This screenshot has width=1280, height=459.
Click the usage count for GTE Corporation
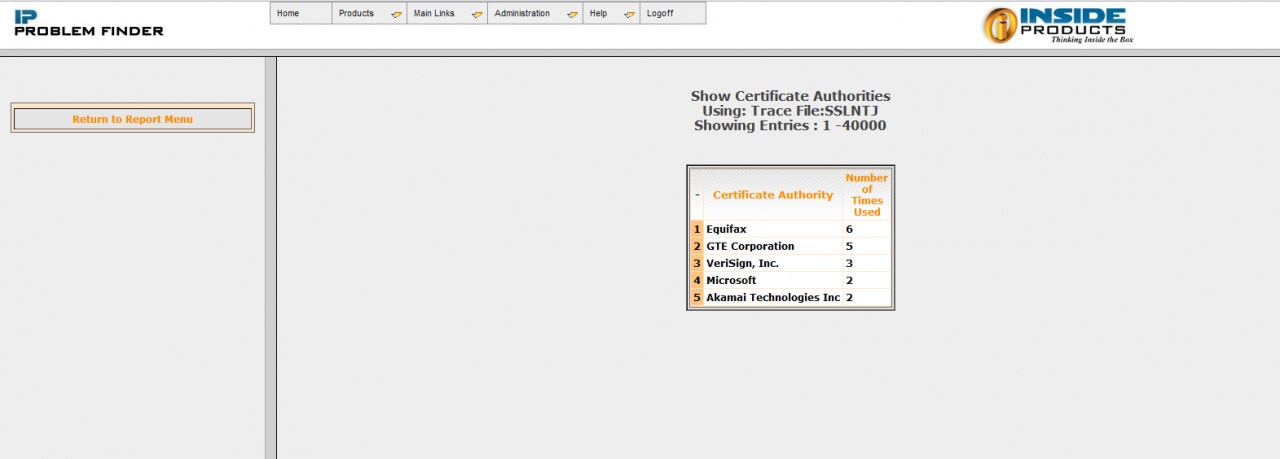pos(849,246)
